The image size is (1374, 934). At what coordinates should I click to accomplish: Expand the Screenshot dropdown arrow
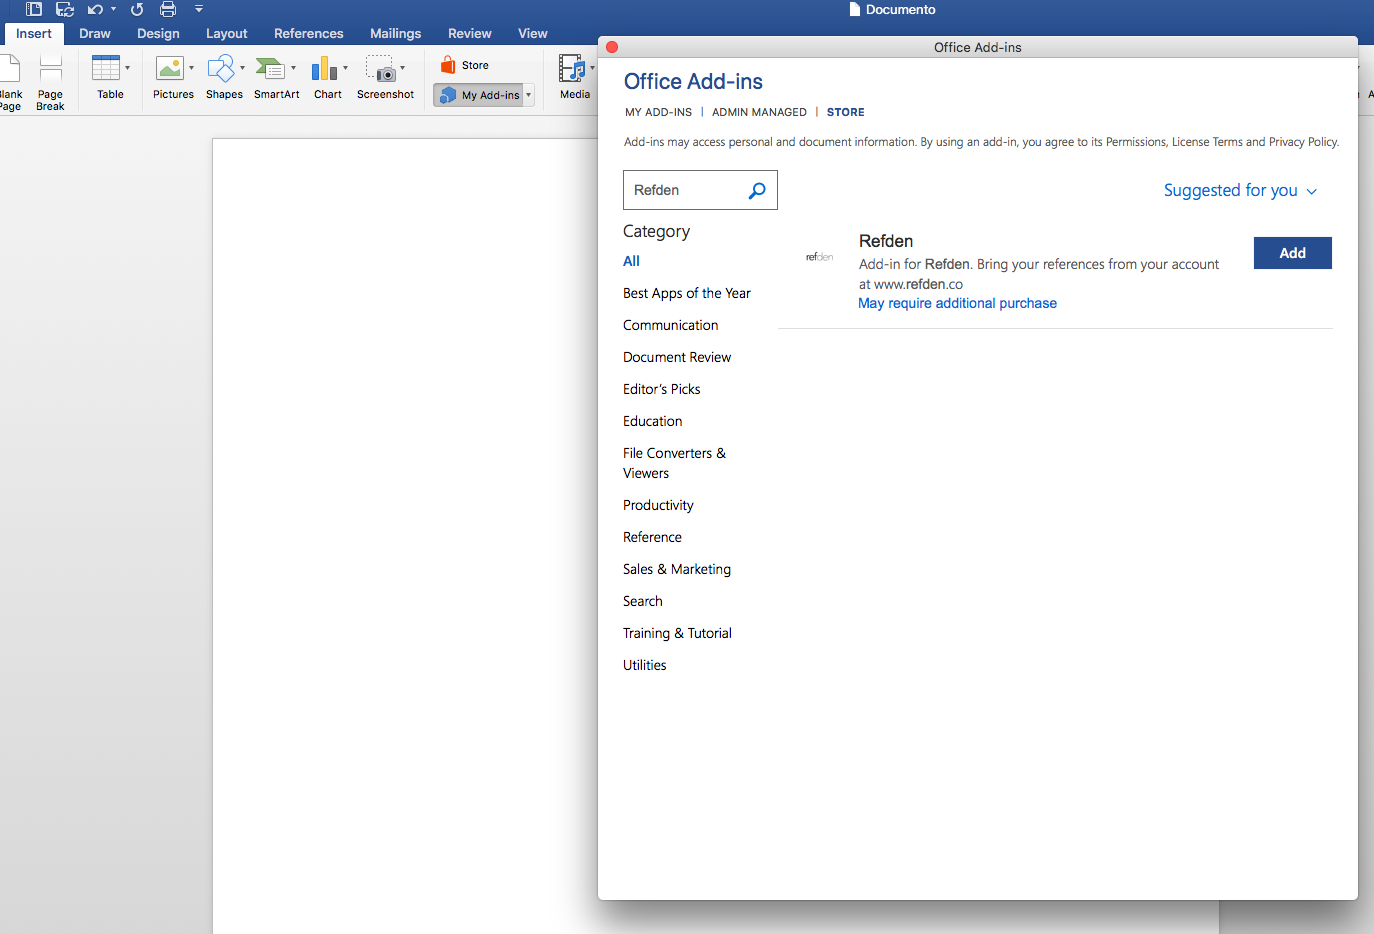click(x=402, y=68)
